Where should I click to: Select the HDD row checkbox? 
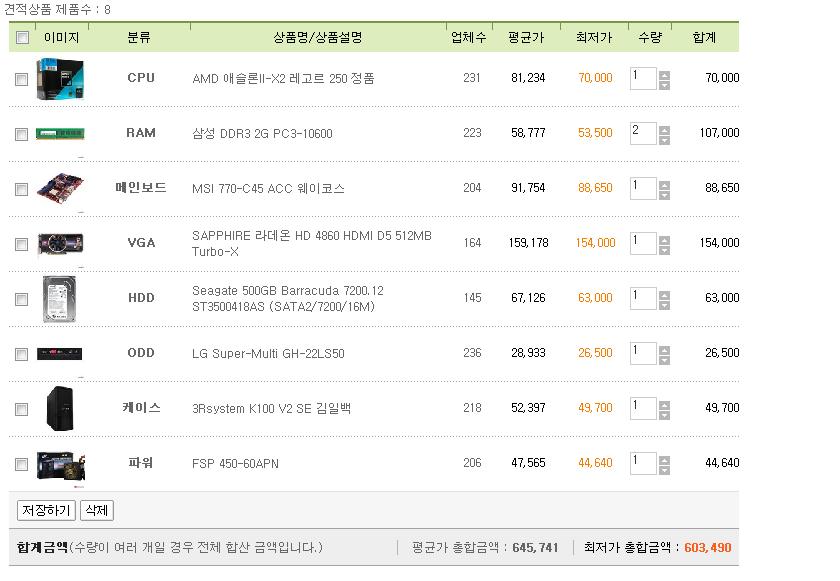21,299
